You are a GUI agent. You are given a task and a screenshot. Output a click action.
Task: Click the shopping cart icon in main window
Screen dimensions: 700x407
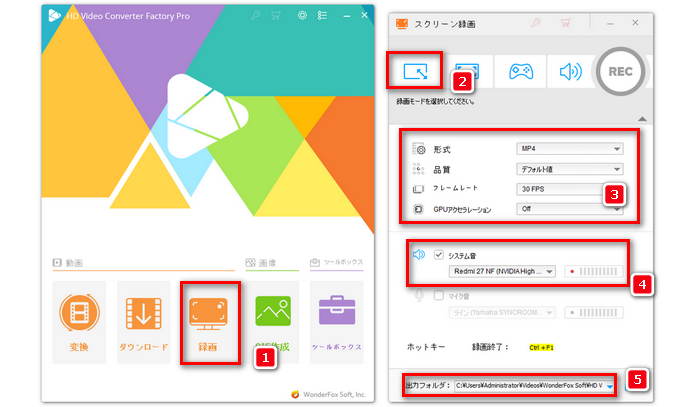point(276,16)
